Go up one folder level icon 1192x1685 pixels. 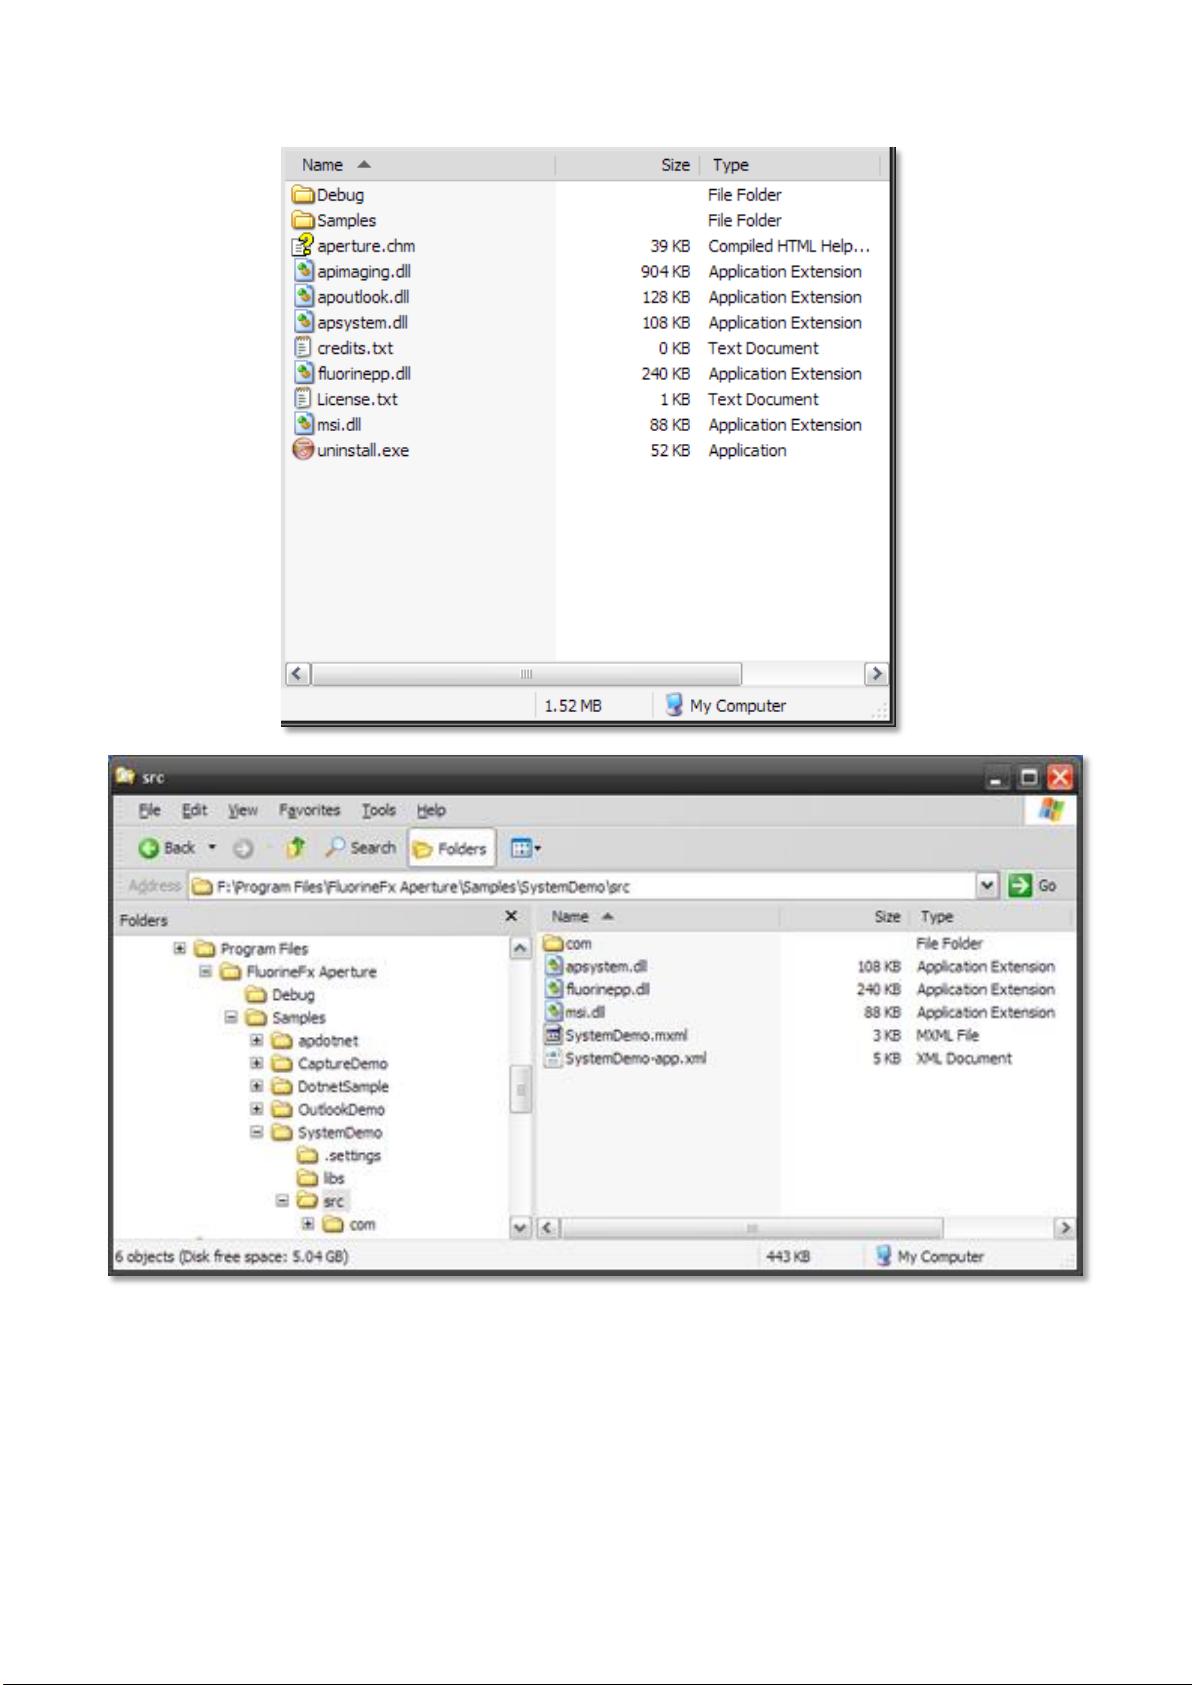pyautogui.click(x=294, y=848)
